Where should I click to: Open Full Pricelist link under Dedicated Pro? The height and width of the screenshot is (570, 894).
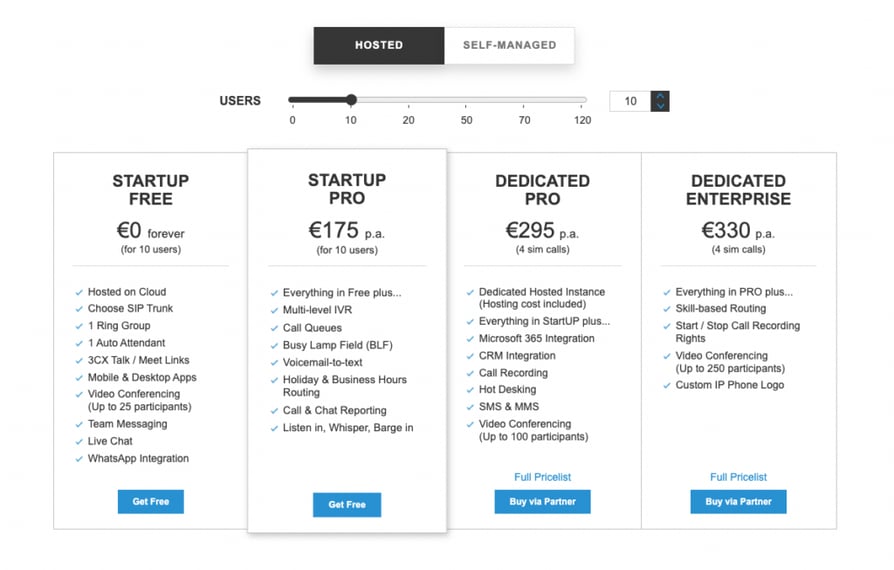pos(542,477)
